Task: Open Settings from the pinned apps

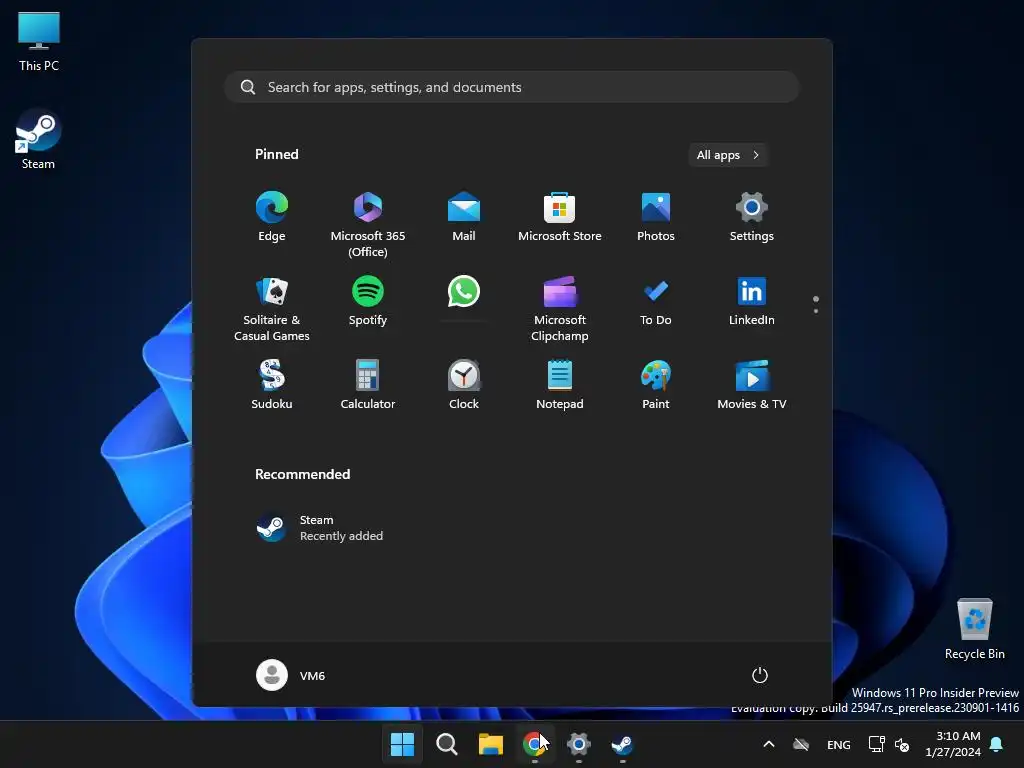Action: (752, 217)
